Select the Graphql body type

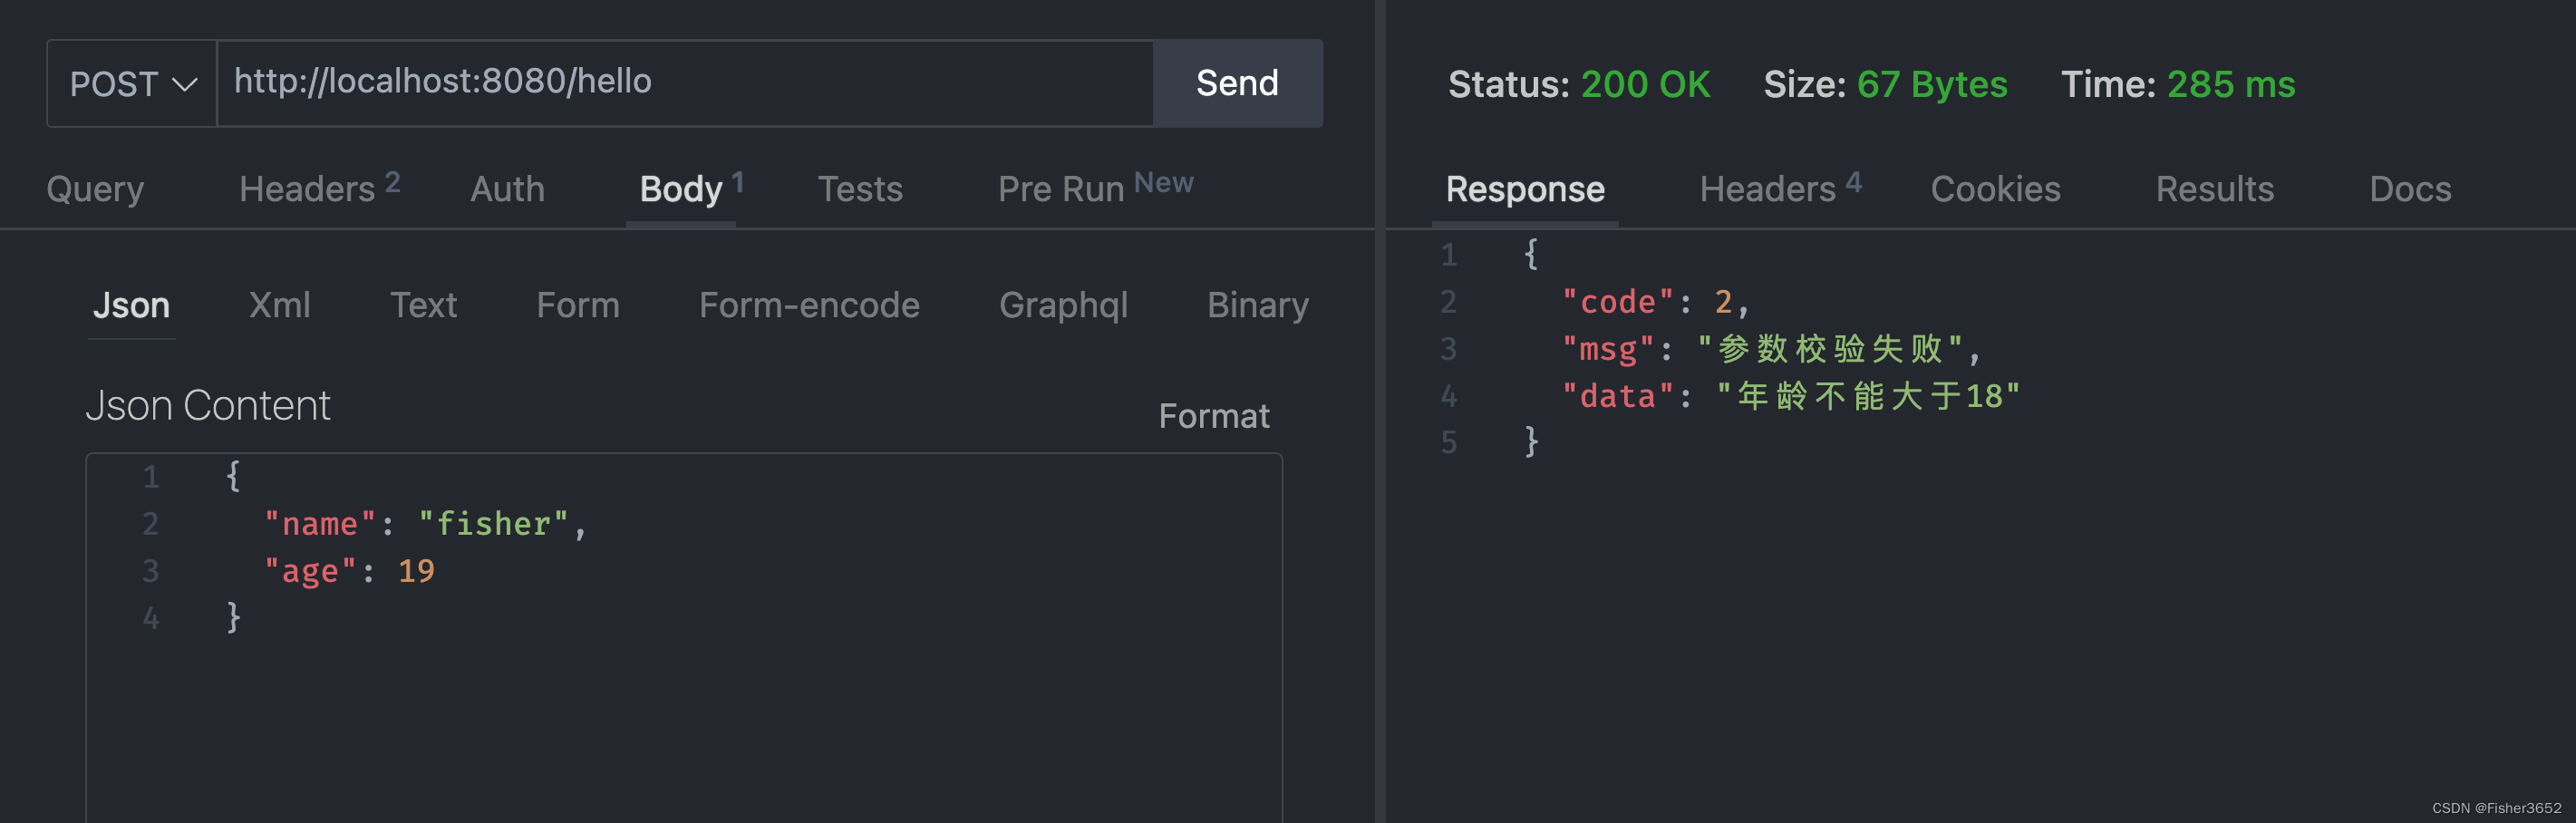point(1063,305)
